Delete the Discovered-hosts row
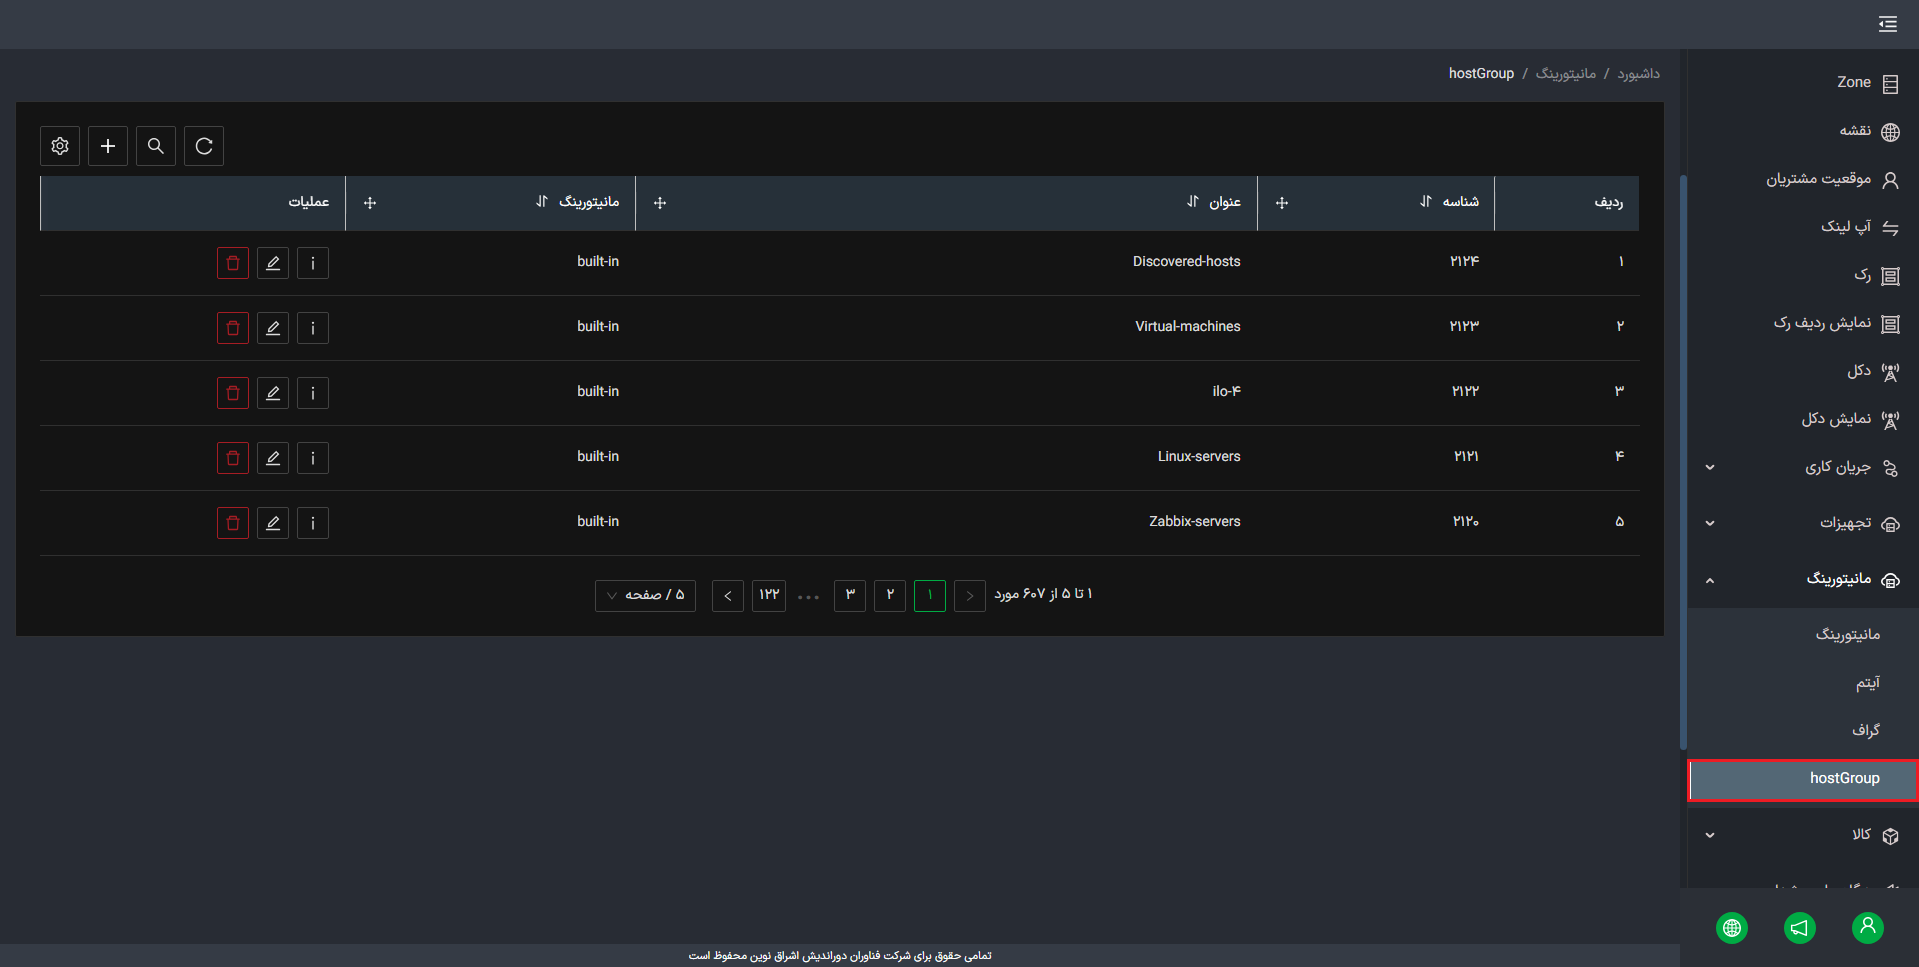 pyautogui.click(x=233, y=263)
